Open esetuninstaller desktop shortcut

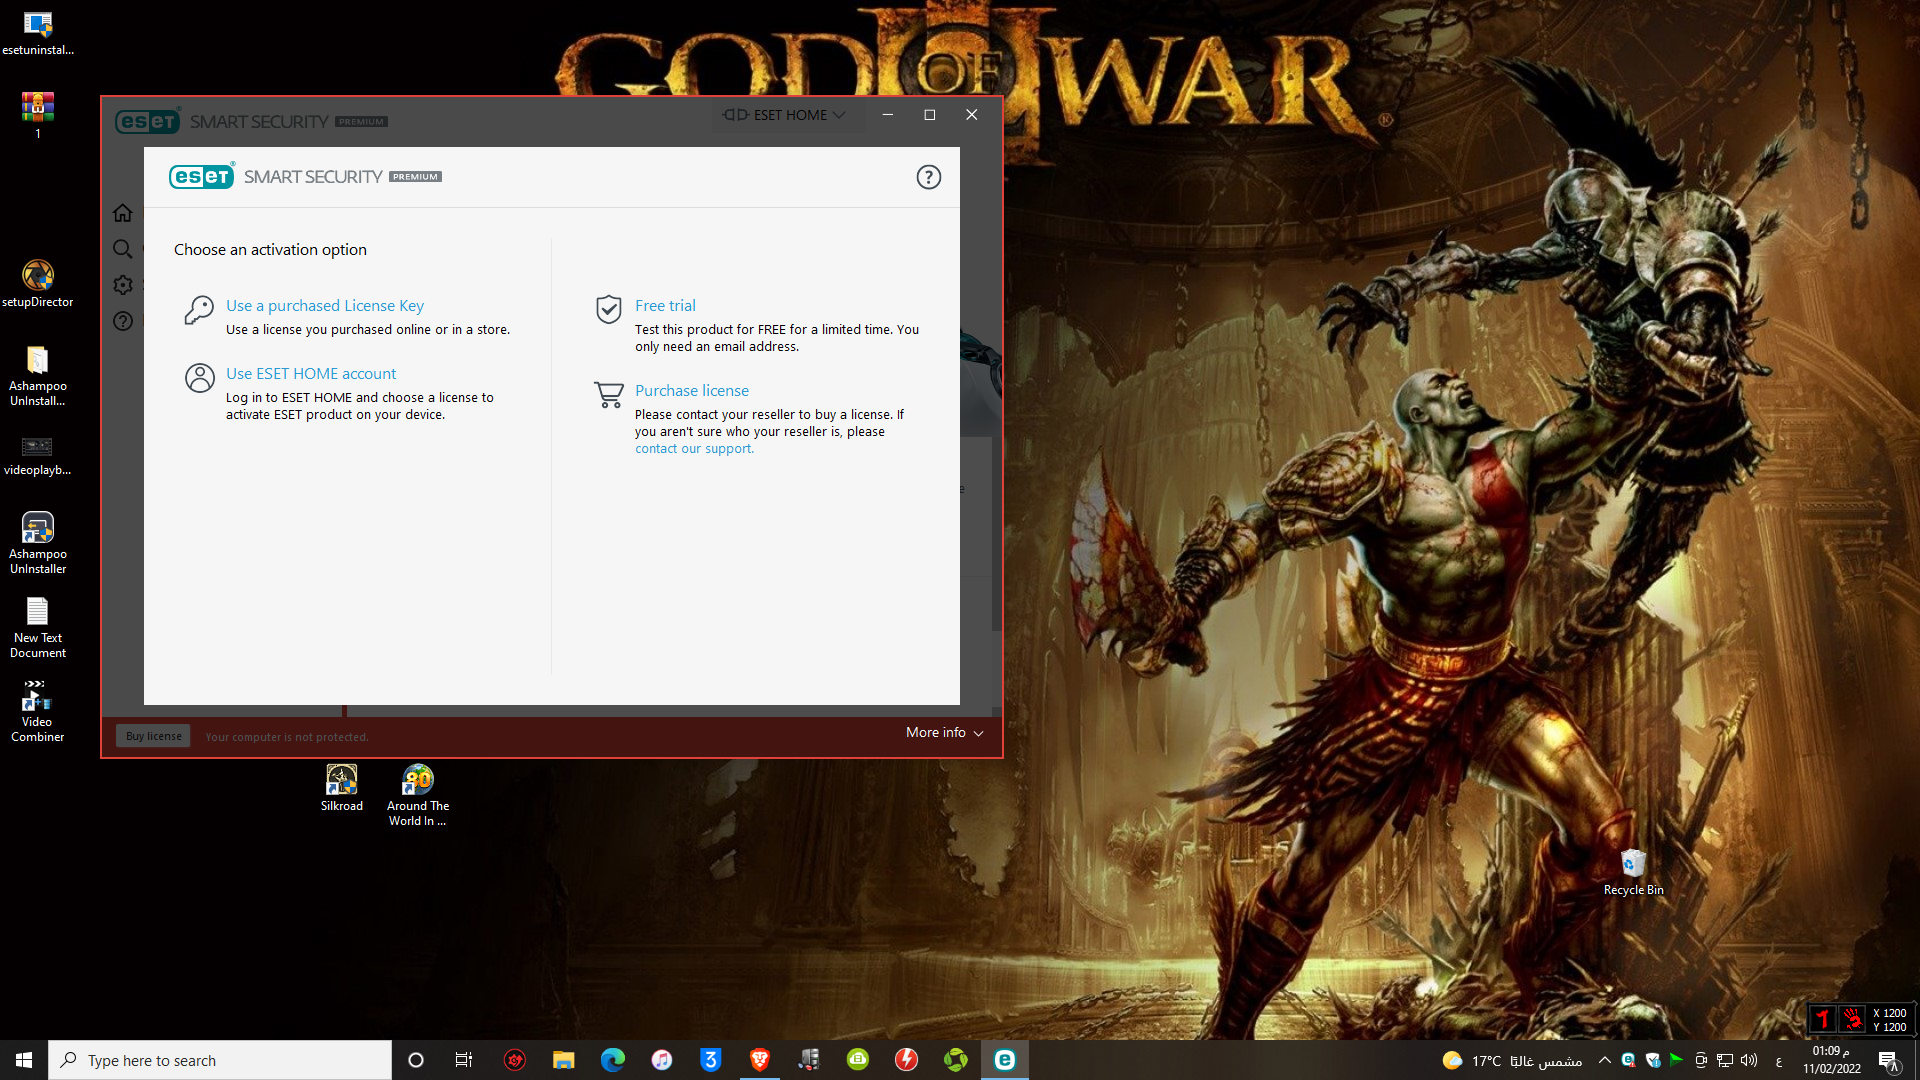coord(38,34)
